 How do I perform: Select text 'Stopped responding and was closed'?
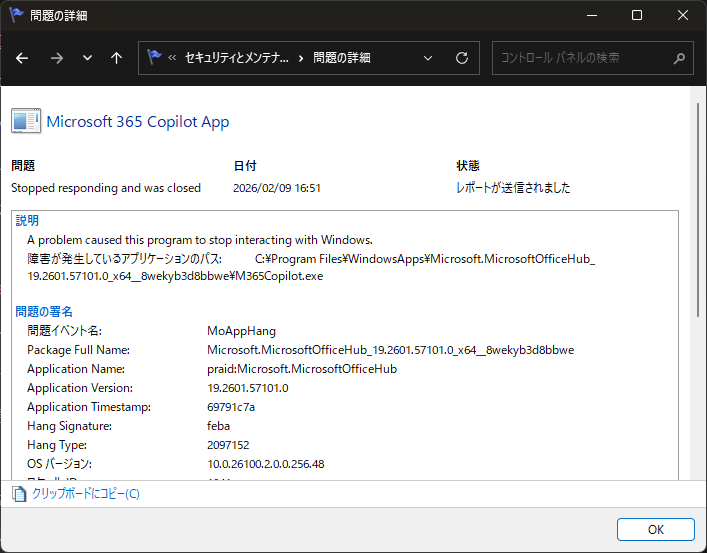106,188
